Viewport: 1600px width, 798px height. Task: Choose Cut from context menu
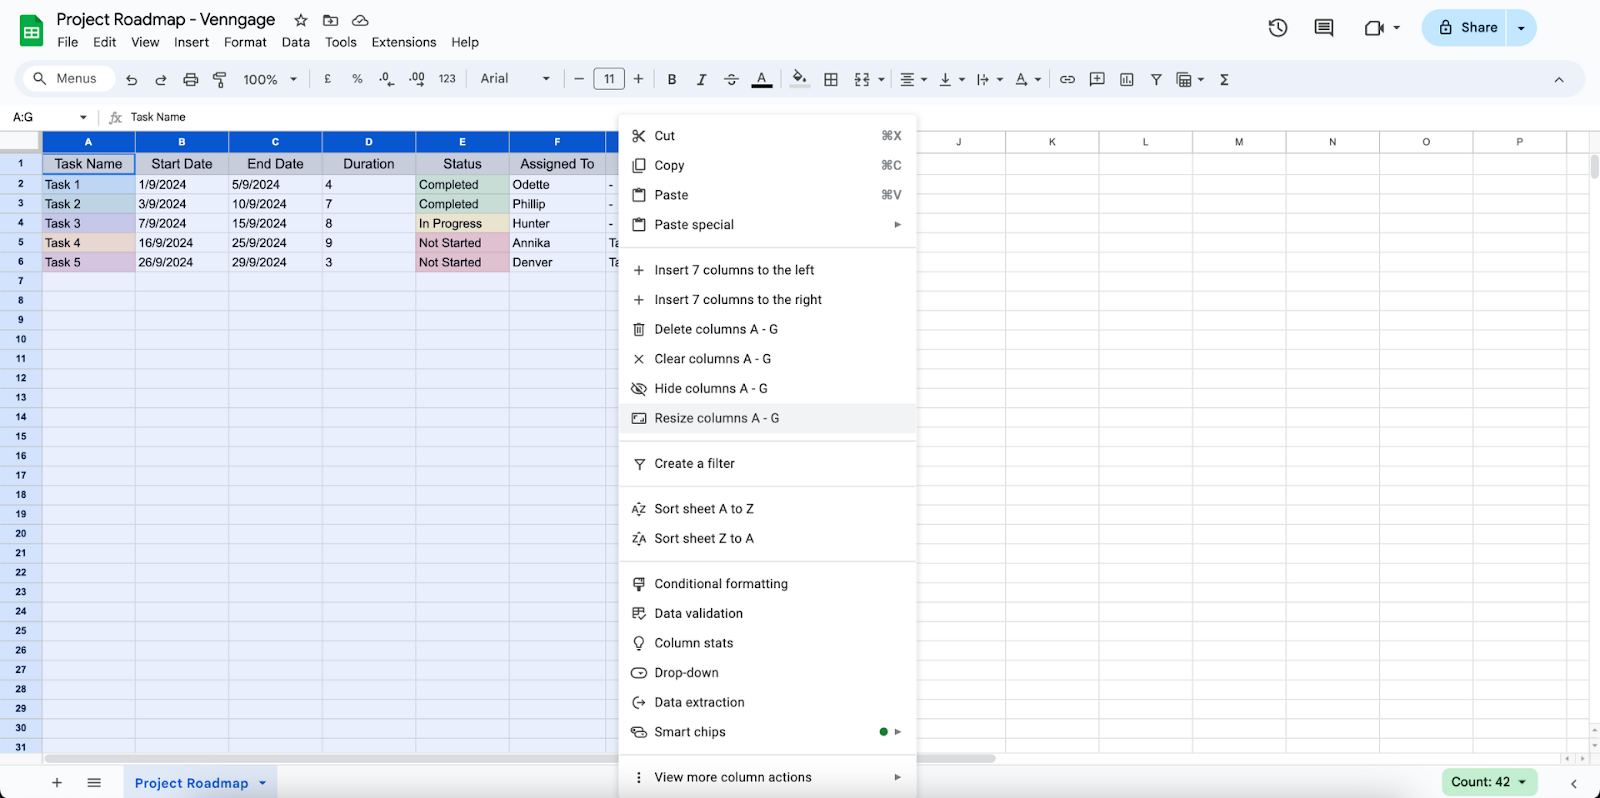click(x=767, y=136)
